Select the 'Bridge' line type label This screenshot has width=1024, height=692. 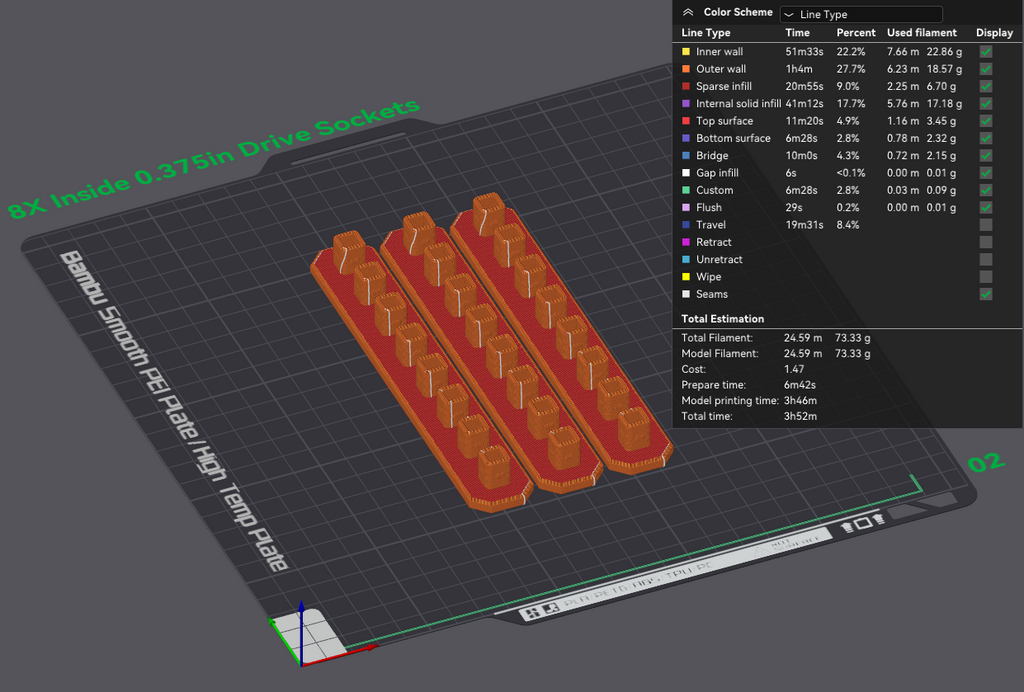point(712,155)
